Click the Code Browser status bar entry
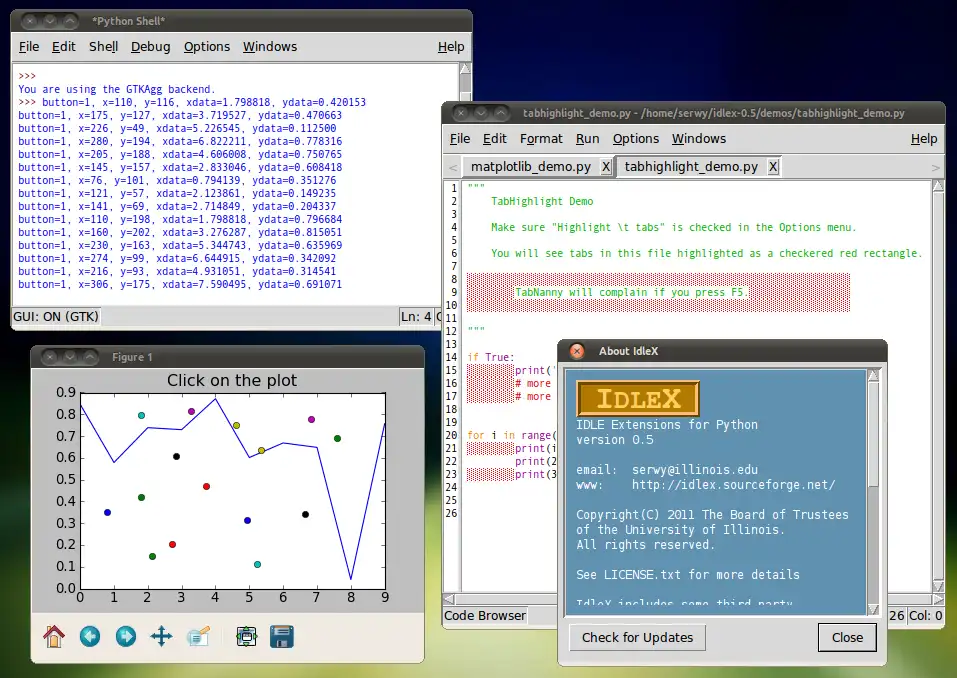This screenshot has width=957, height=678. [485, 615]
